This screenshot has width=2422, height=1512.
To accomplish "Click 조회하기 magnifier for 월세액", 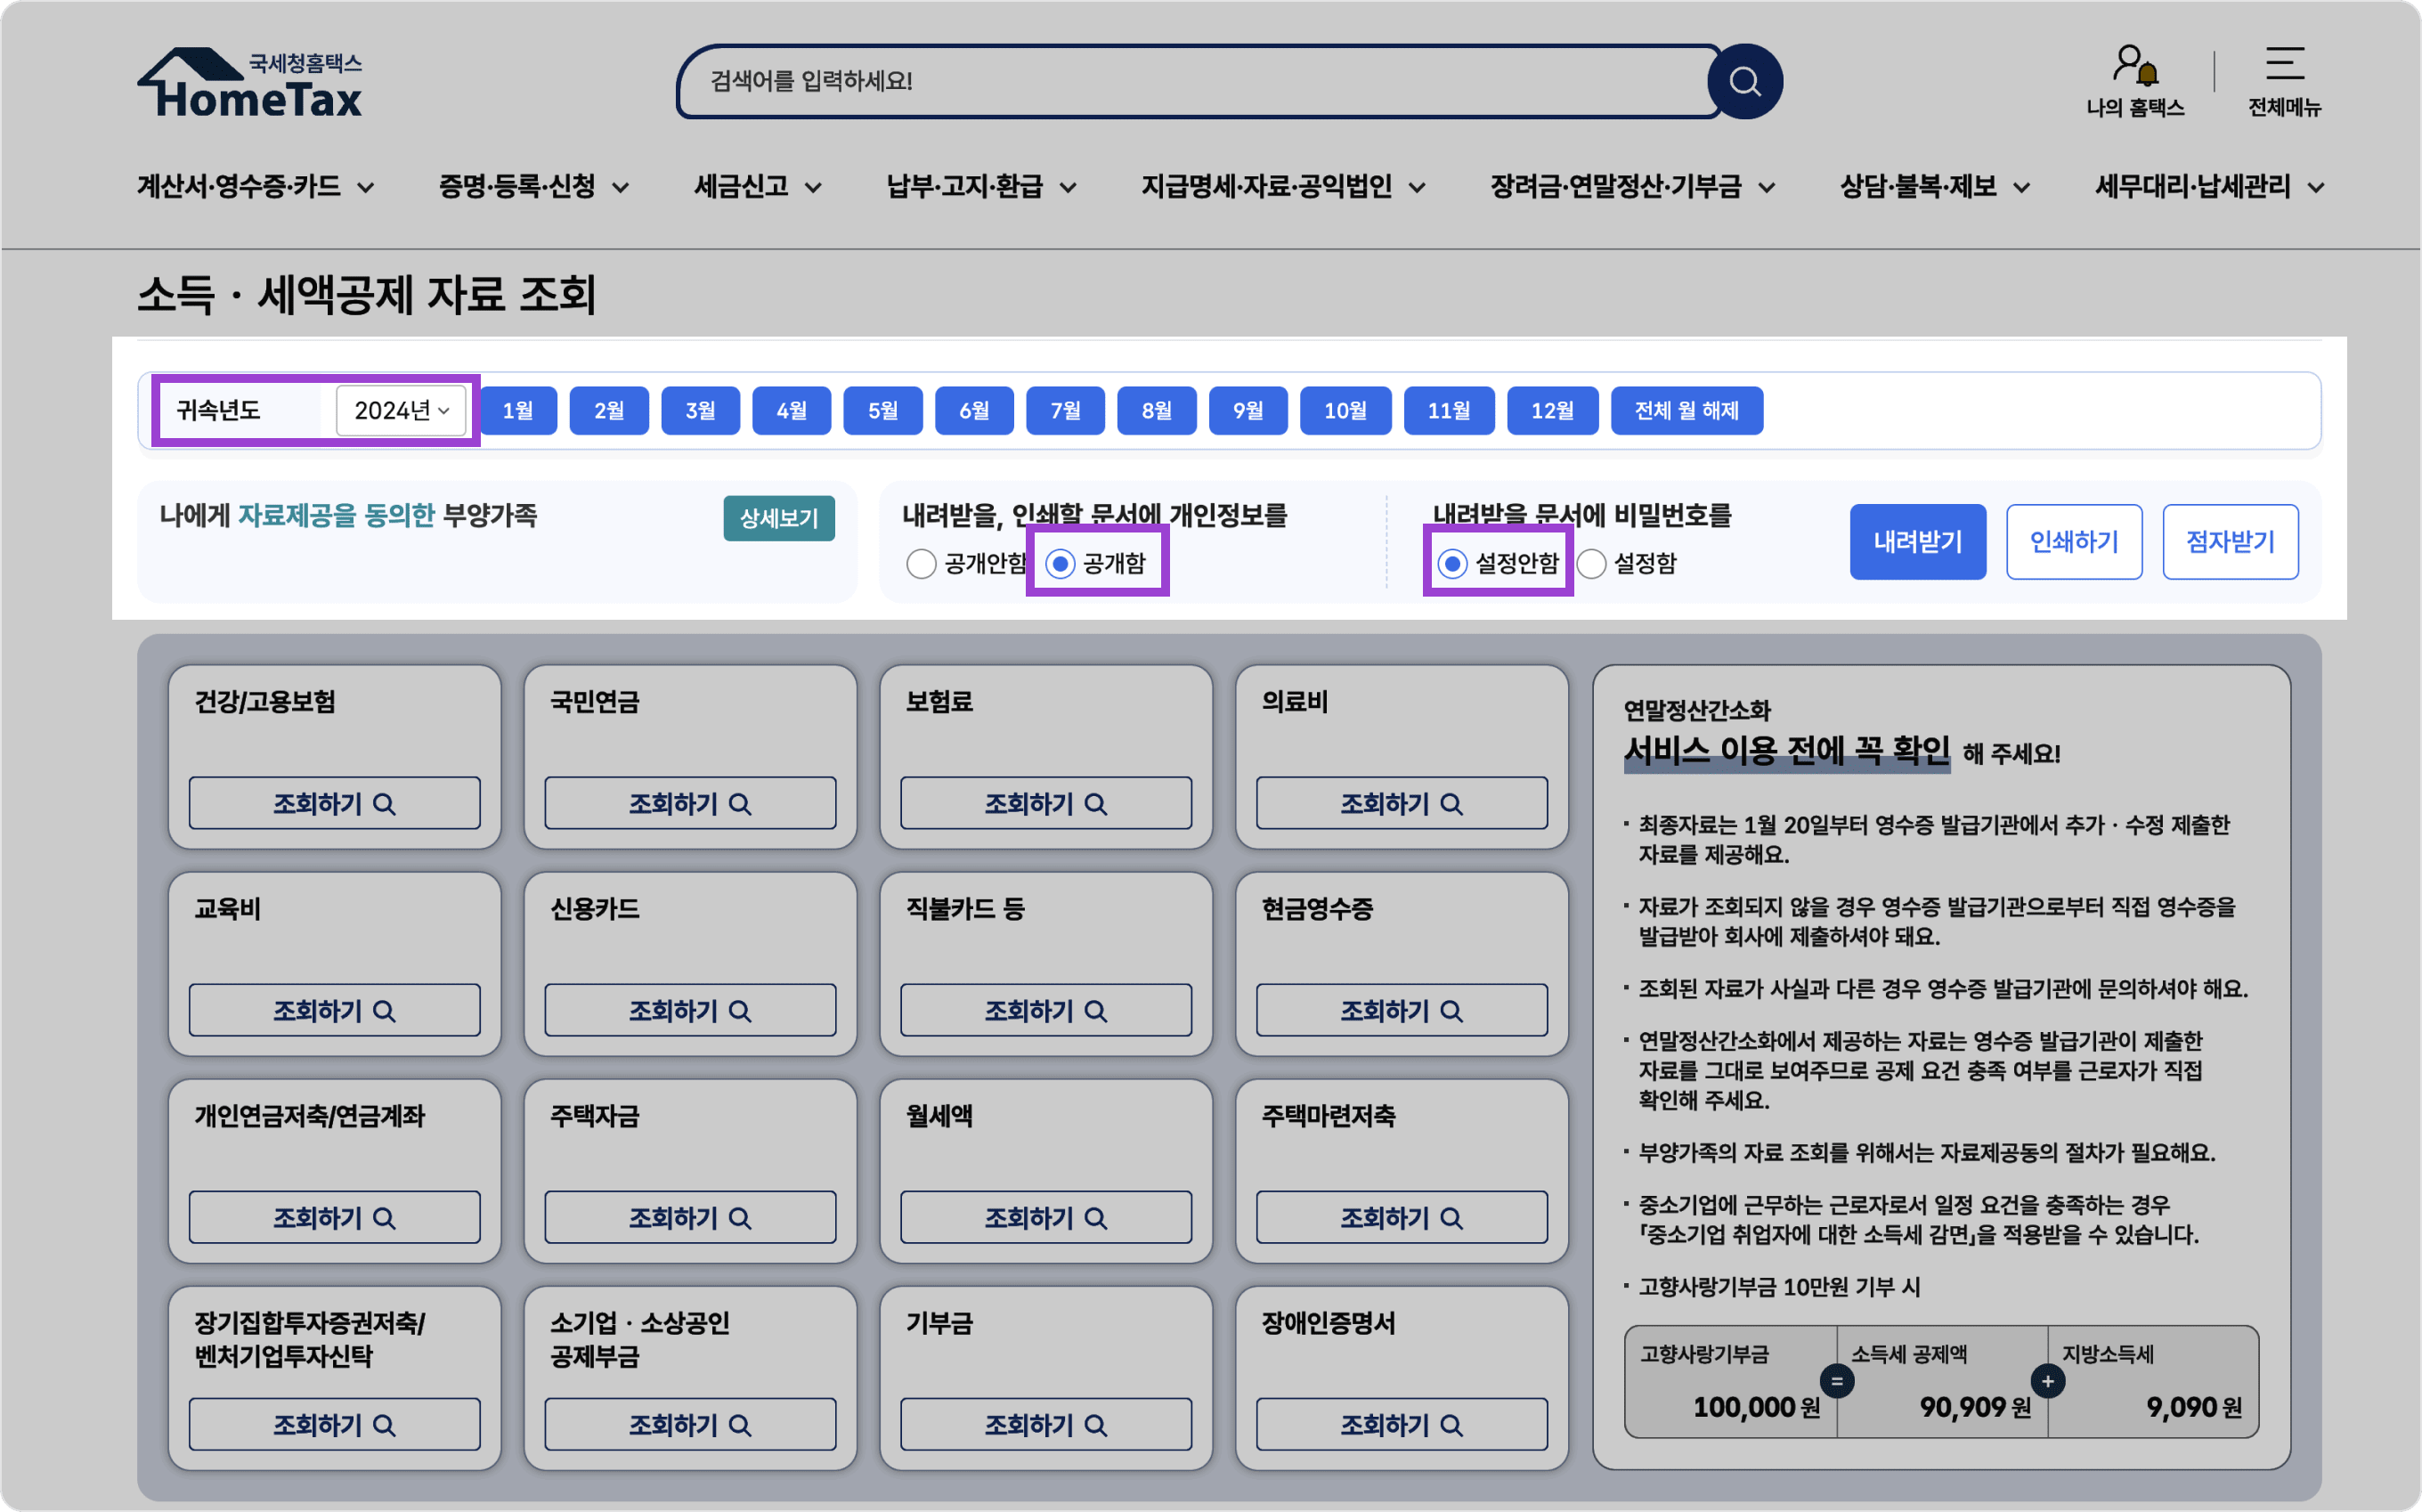I will tap(1095, 1218).
